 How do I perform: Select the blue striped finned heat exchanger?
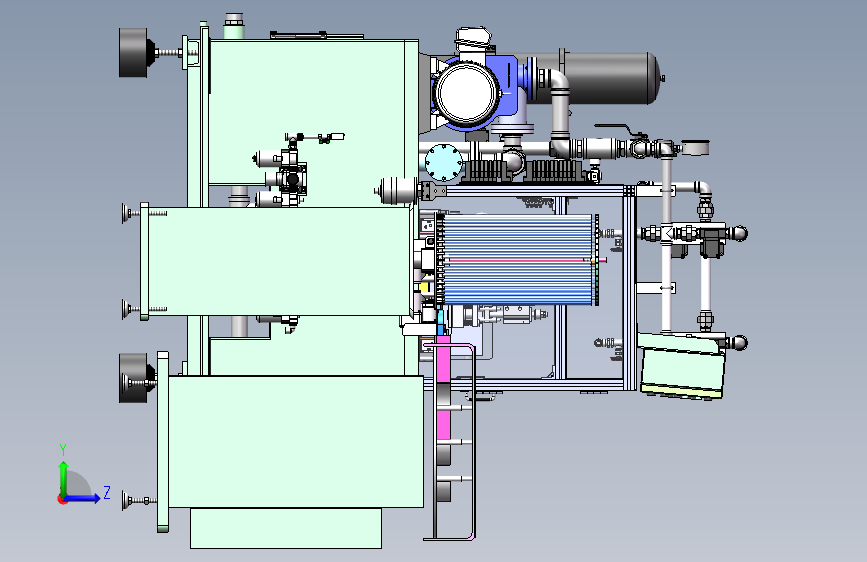pos(519,259)
